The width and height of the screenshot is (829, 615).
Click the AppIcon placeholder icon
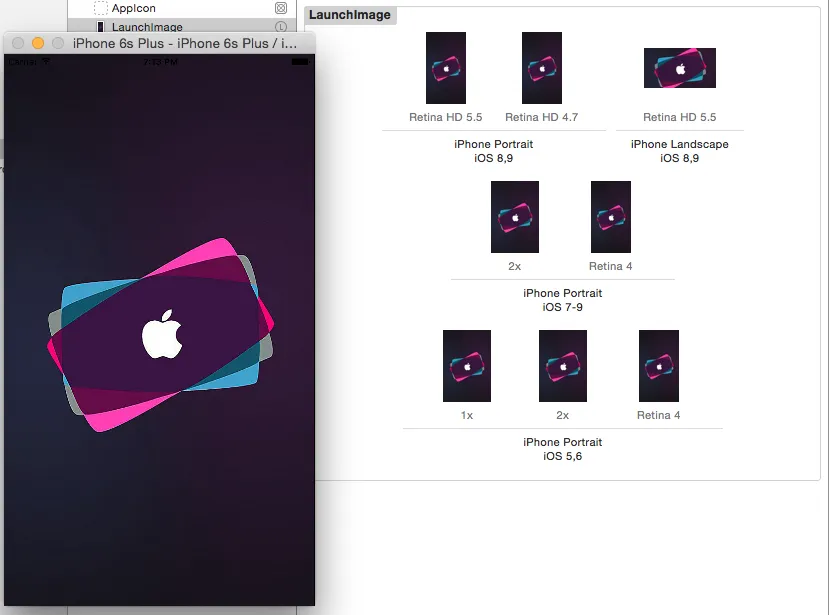100,8
